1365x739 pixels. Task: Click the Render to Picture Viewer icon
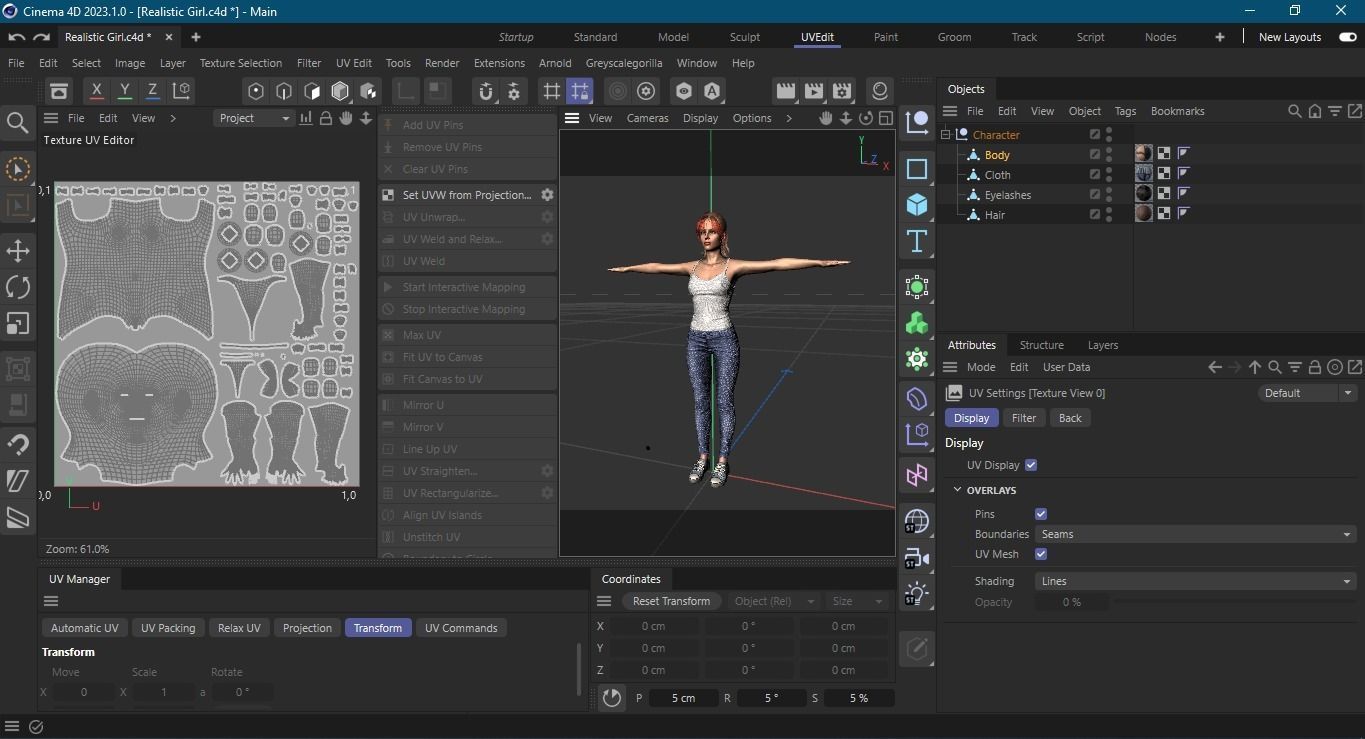click(x=814, y=91)
